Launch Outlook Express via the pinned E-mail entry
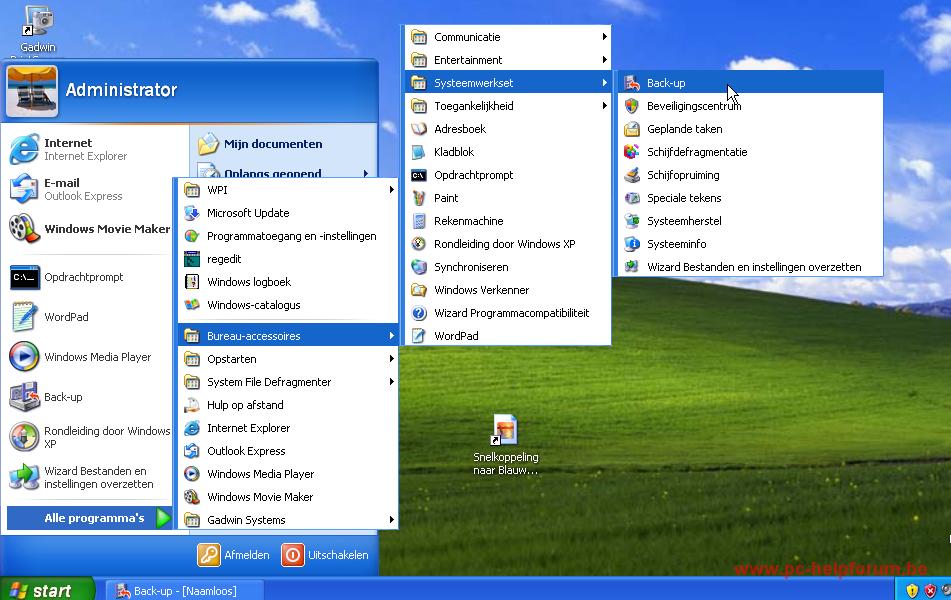Viewport: 951px width, 600px height. (88, 189)
